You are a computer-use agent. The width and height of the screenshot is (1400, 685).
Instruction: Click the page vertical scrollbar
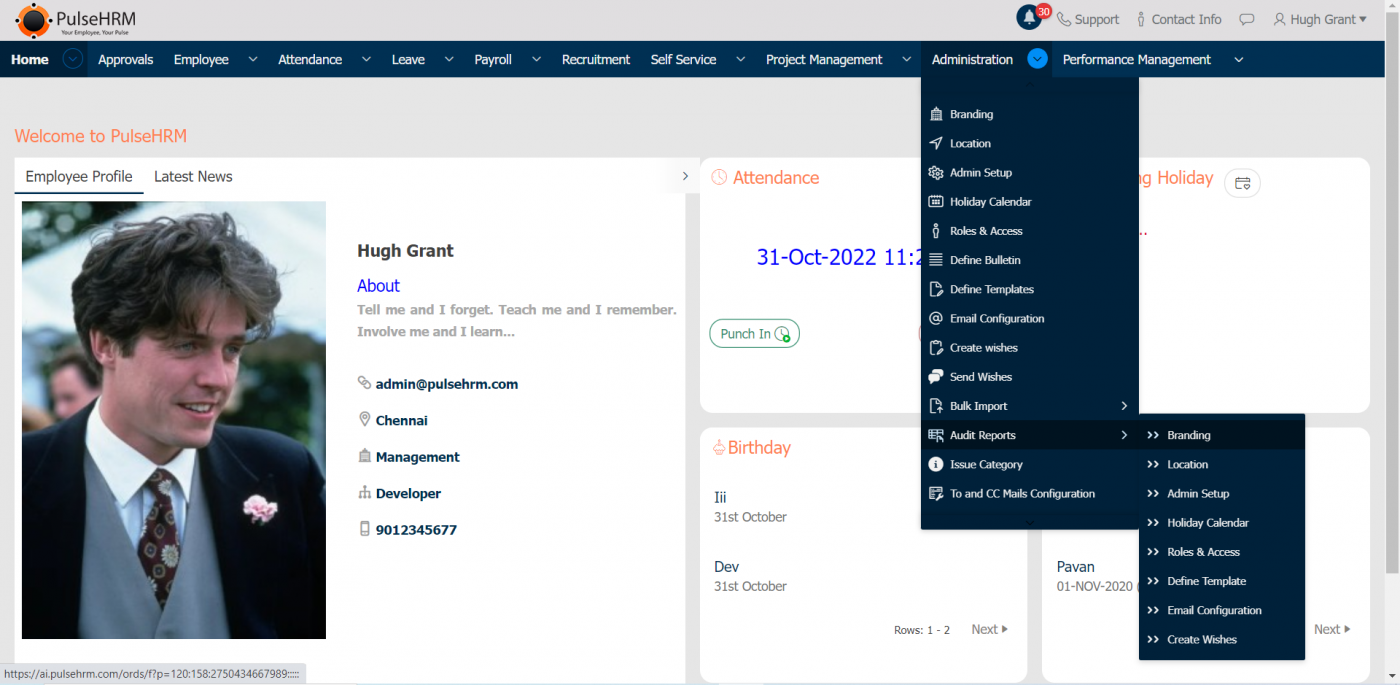(x=1392, y=300)
